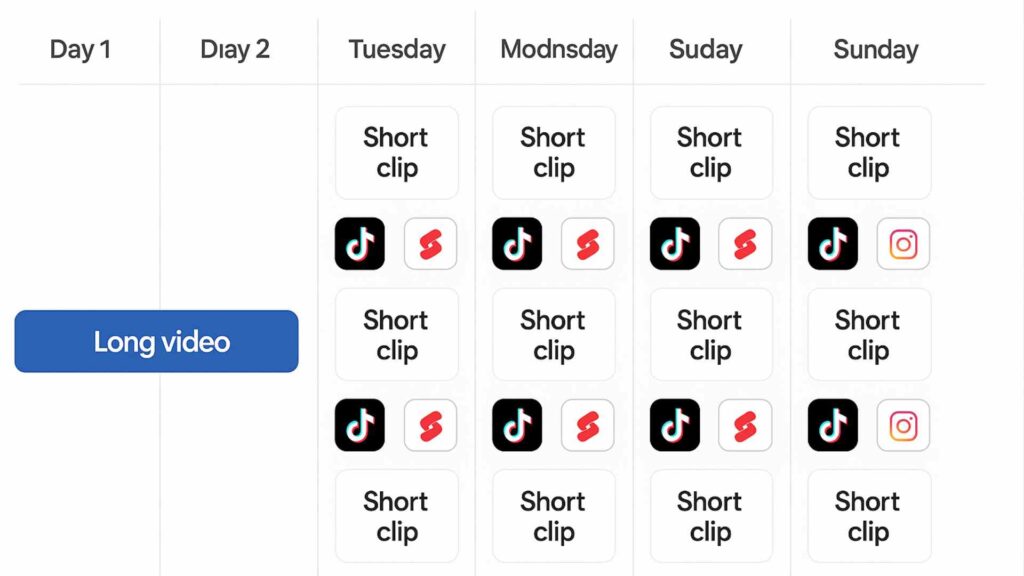Click the TikTok icon under Tuesday's first clip

(360, 244)
